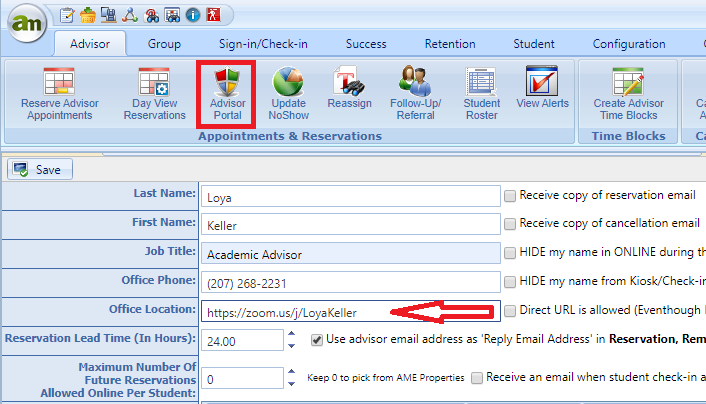Click Create Advisor Time Blocks

pyautogui.click(x=628, y=94)
